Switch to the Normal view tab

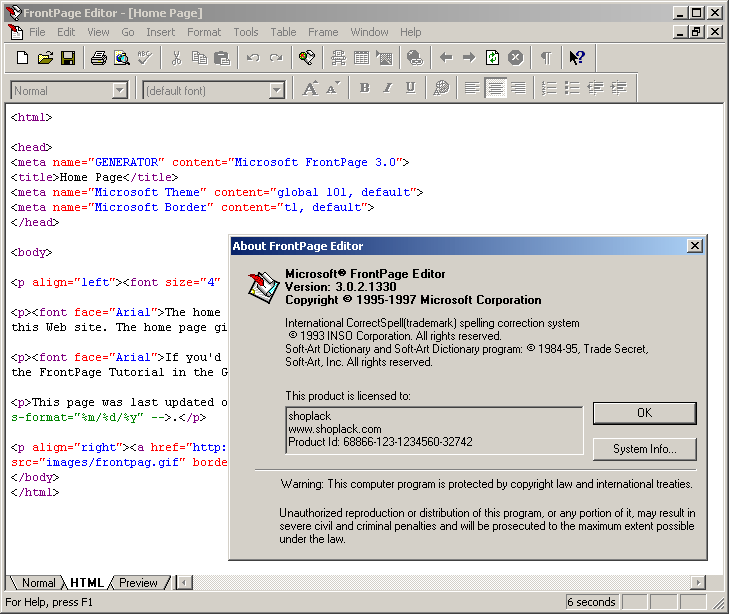tap(38, 583)
